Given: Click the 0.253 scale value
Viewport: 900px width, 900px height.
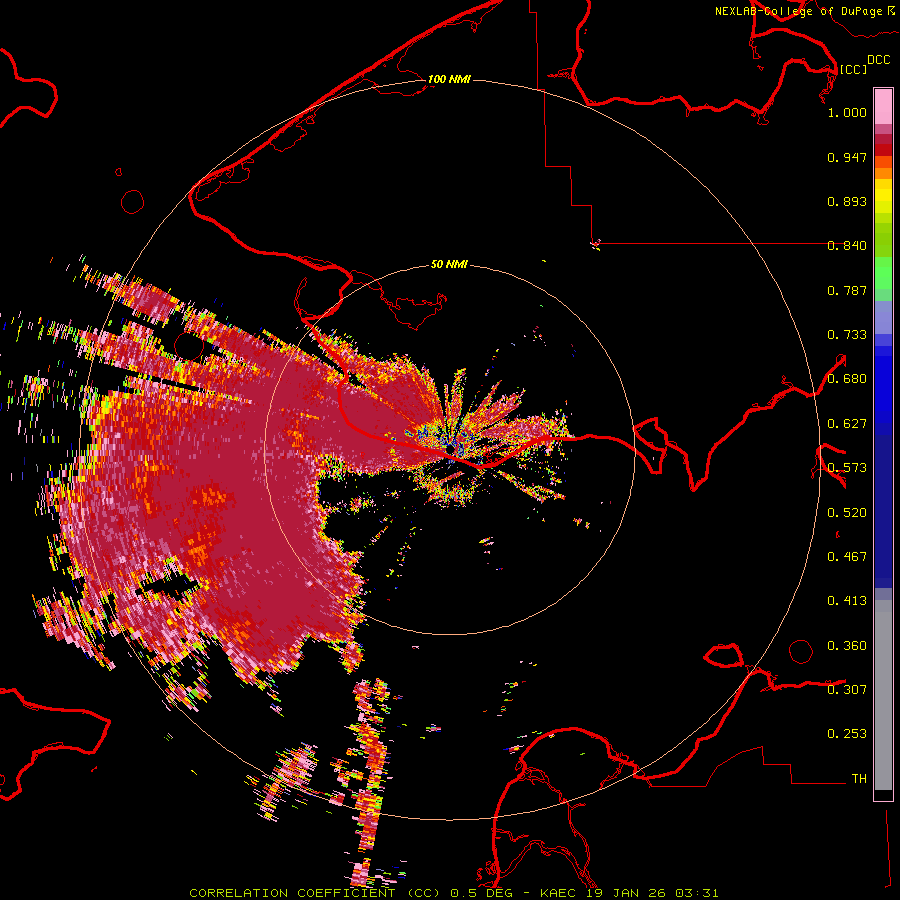Looking at the screenshot, I should [847, 734].
